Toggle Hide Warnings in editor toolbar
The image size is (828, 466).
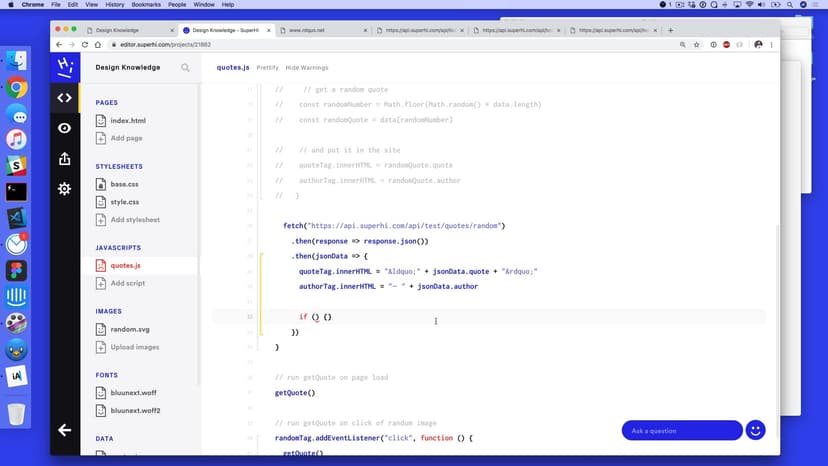click(x=307, y=68)
